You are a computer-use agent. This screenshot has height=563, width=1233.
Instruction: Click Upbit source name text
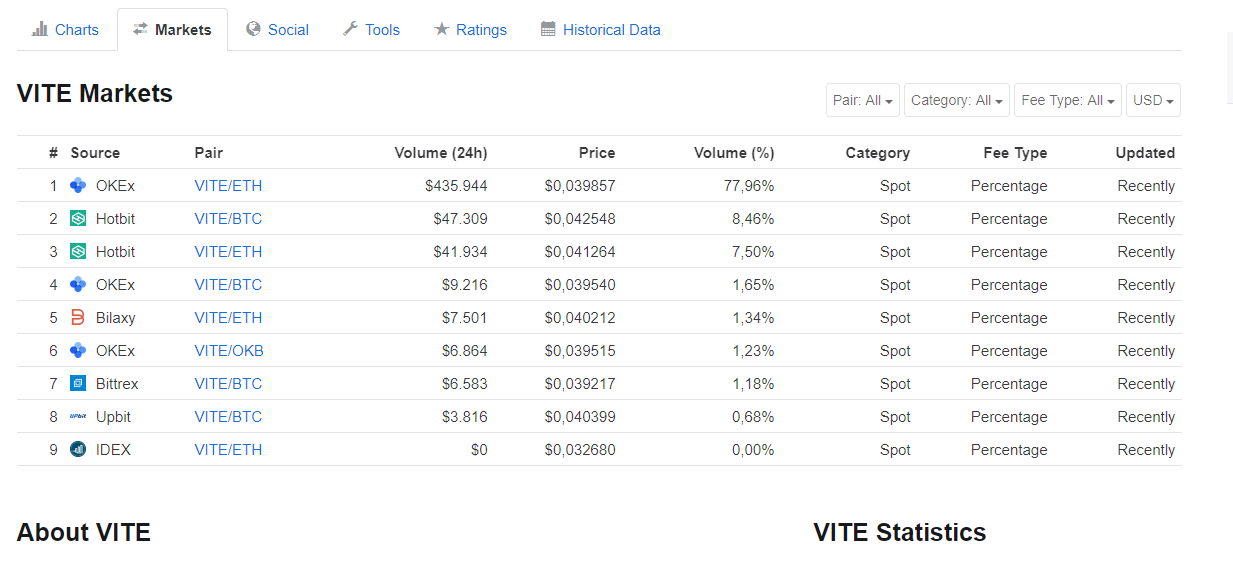coord(113,417)
